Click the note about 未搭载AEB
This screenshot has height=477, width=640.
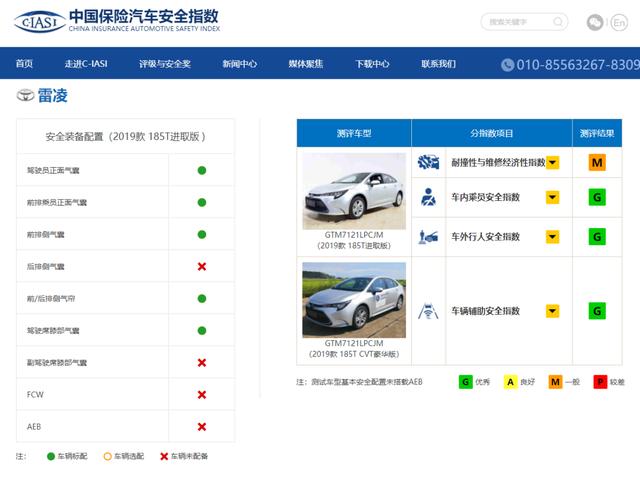pos(360,382)
